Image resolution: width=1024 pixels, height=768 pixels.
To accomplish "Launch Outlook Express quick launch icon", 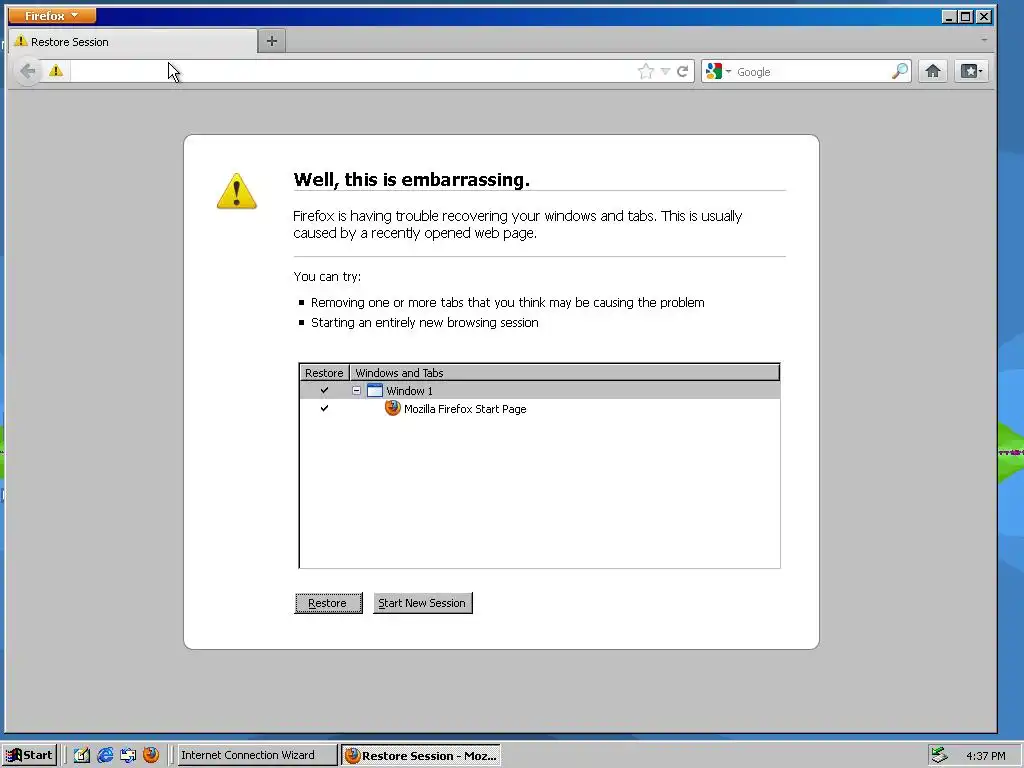I will 128,755.
